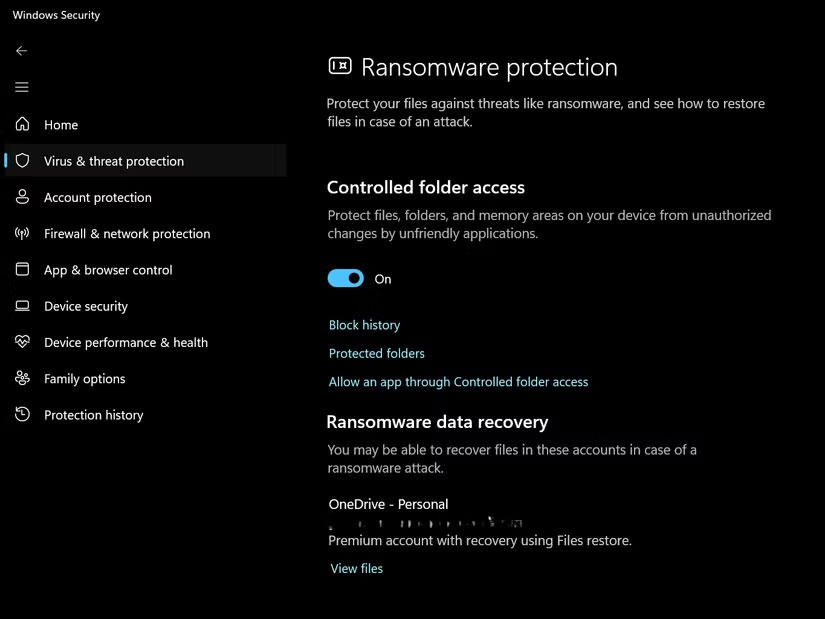Image resolution: width=825 pixels, height=619 pixels.
Task: Allow an app through Controlled folder access
Action: (x=458, y=381)
